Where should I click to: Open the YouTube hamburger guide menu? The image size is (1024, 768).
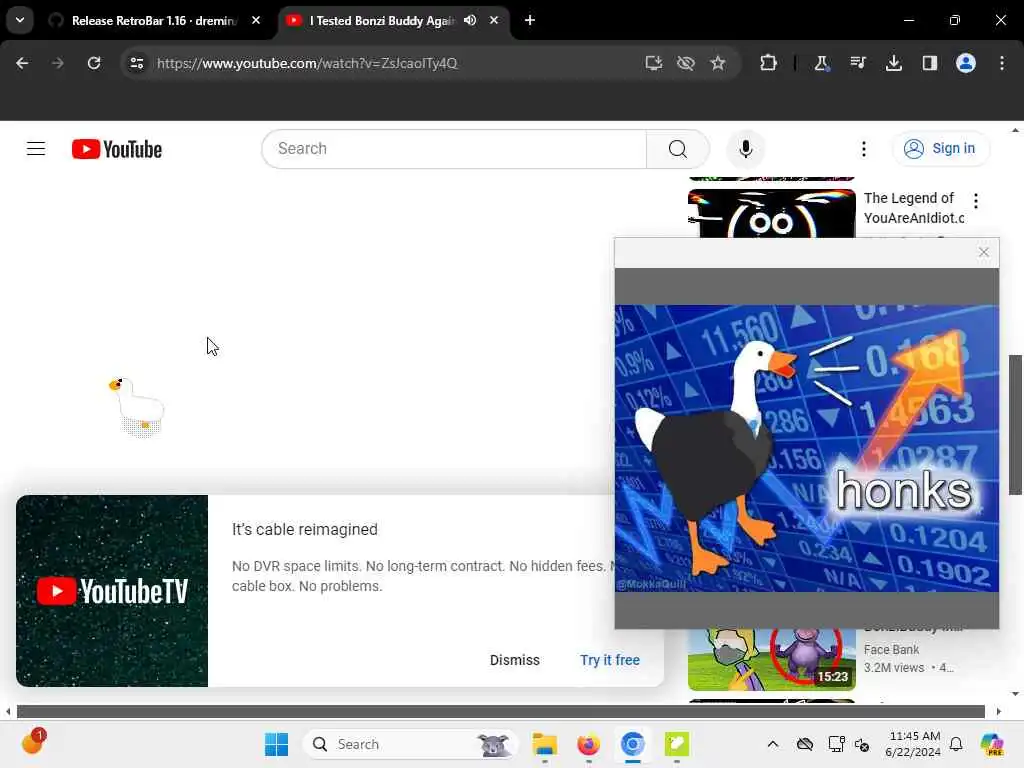coord(36,149)
